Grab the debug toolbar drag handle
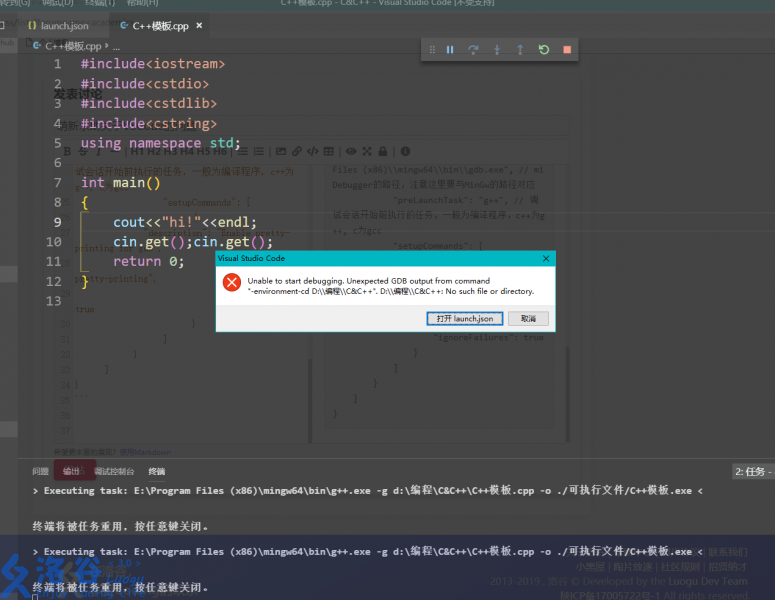Viewport: 775px width, 600px height. pyautogui.click(x=432, y=49)
